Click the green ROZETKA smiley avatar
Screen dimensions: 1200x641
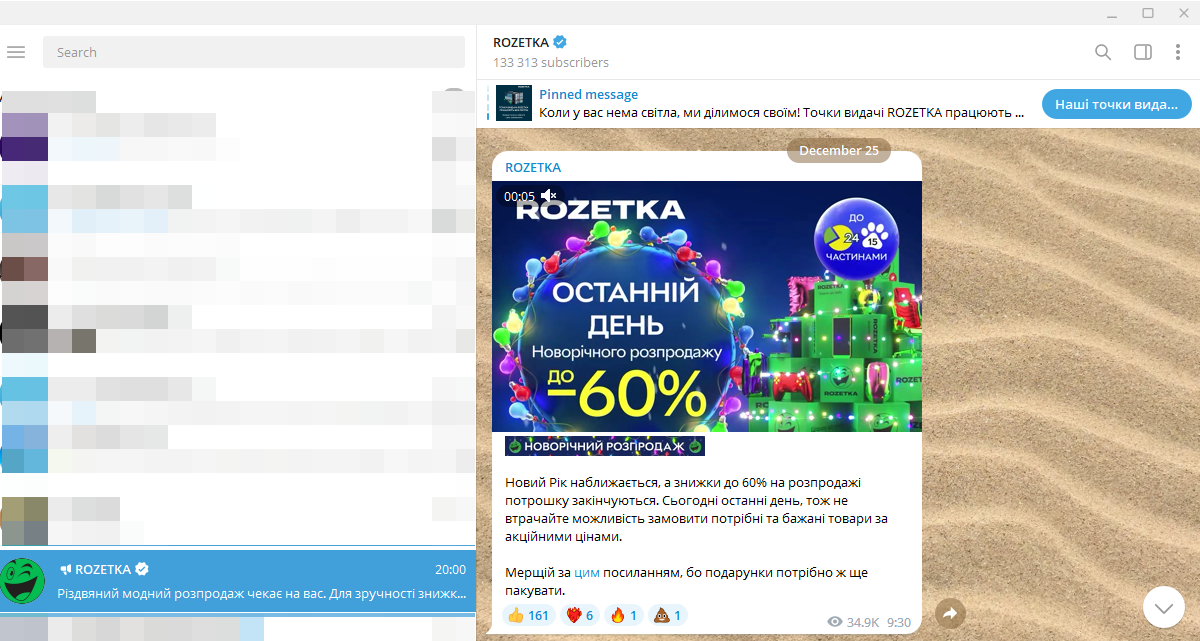(23, 581)
